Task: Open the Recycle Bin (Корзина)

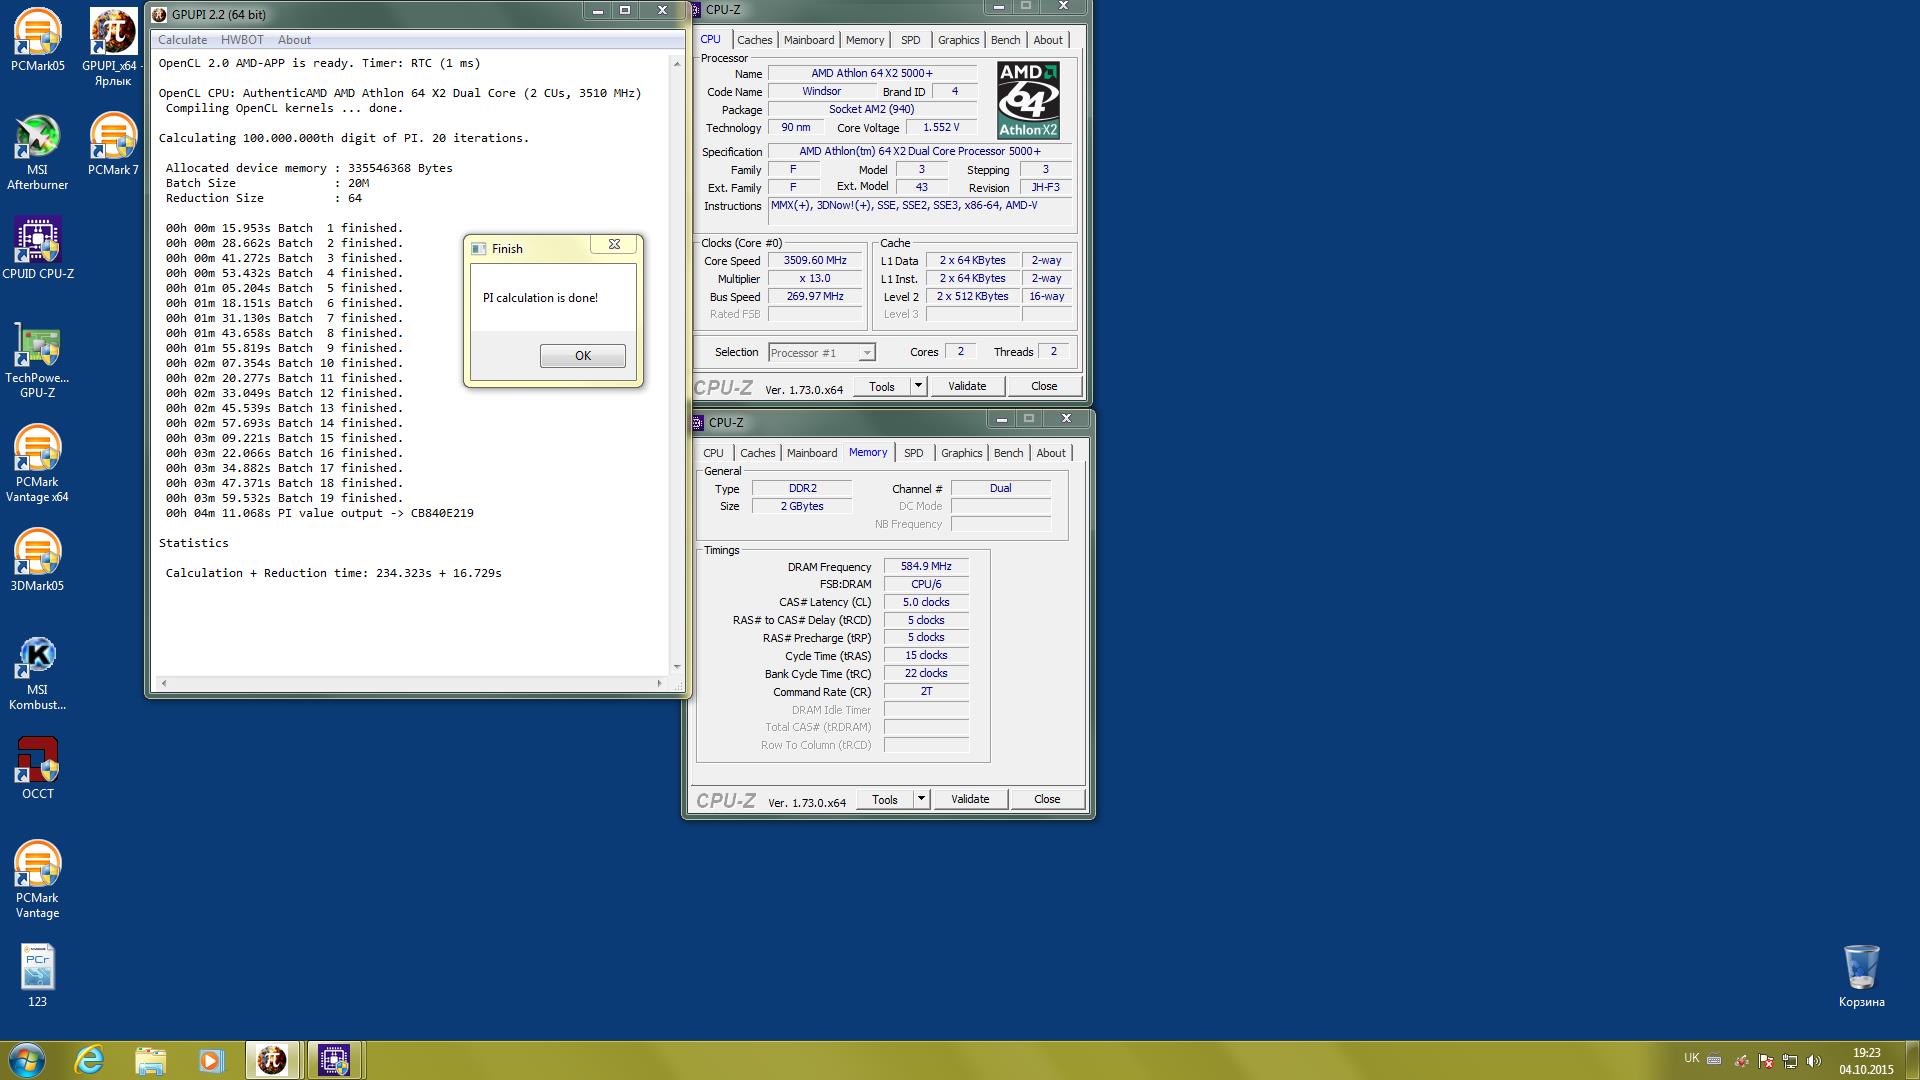Action: click(x=1861, y=976)
